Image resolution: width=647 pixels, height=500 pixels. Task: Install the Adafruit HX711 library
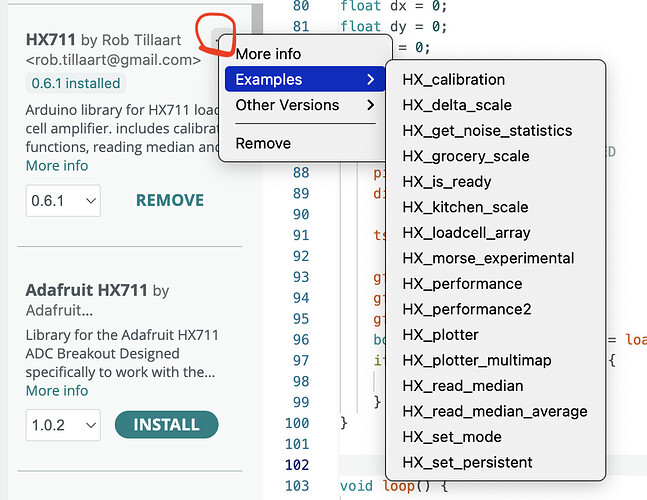[166, 425]
